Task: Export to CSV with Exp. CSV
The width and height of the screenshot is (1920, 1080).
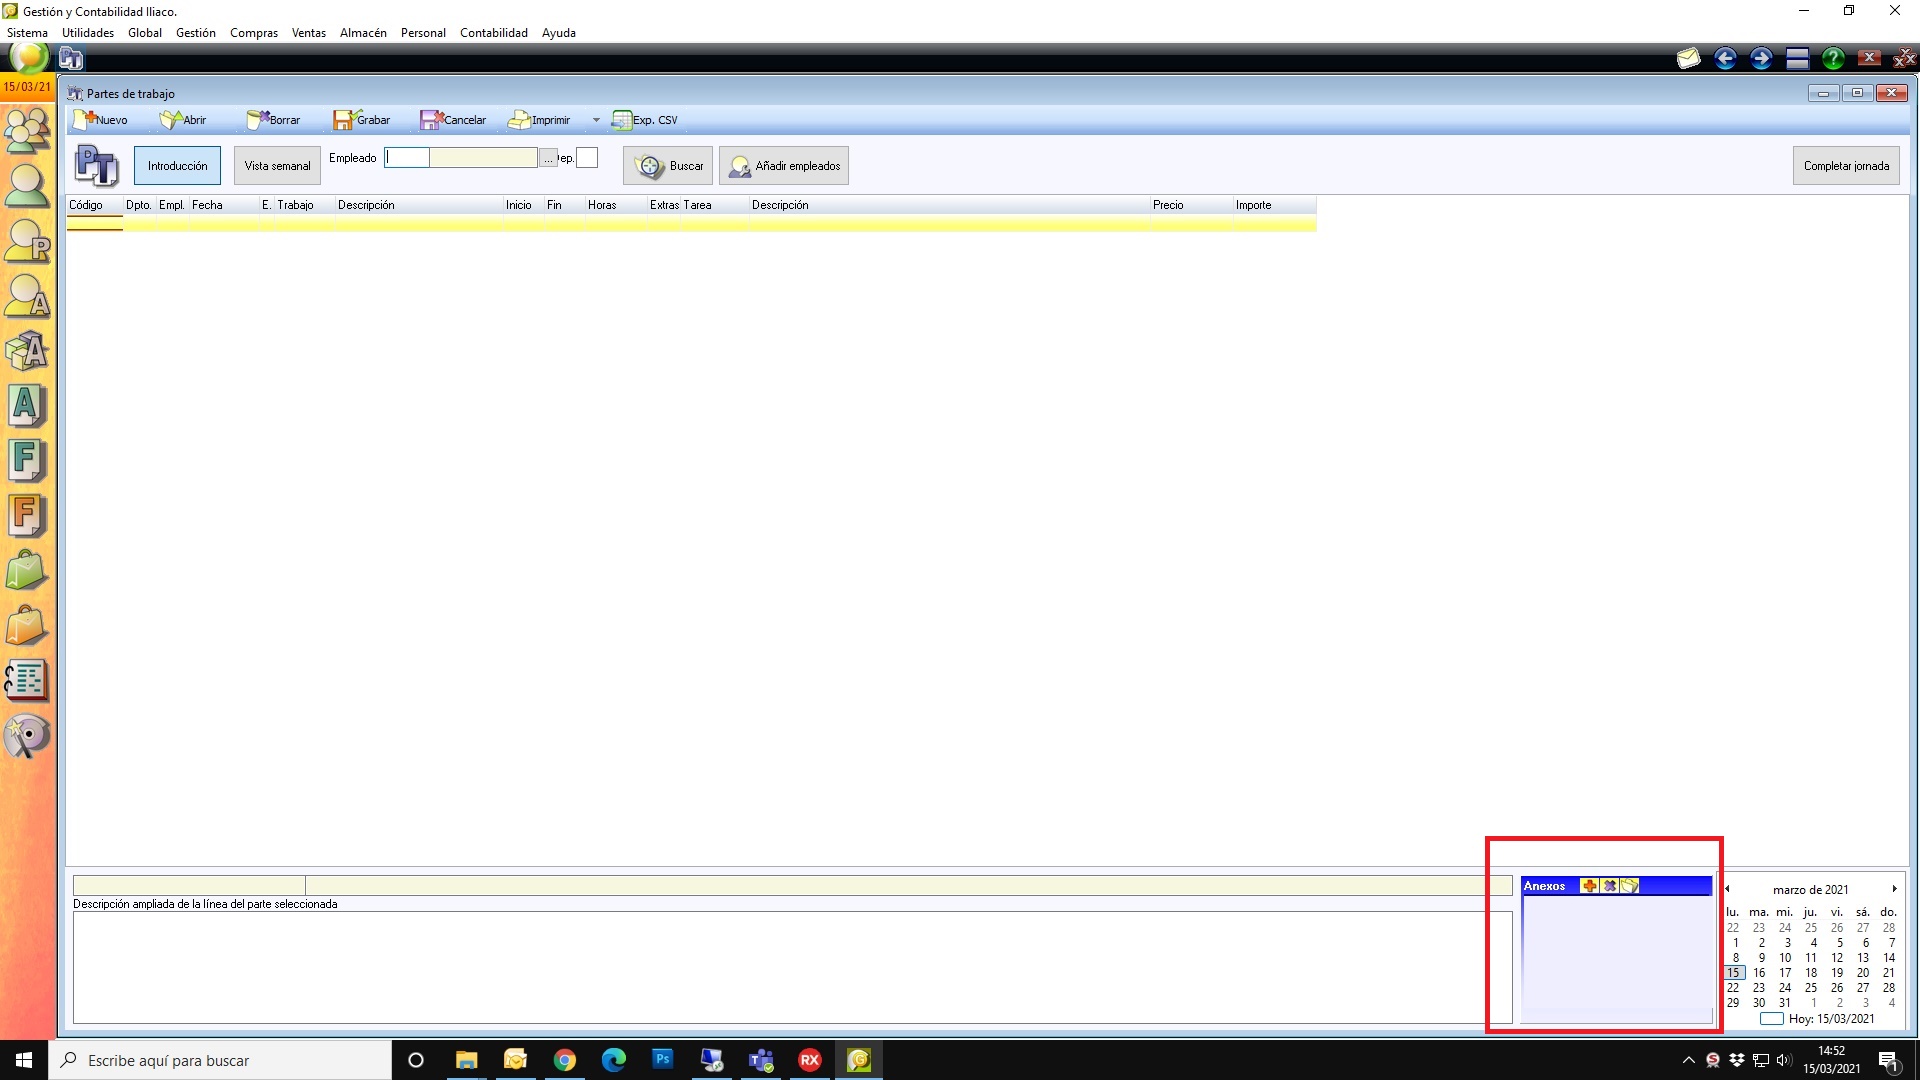Action: pyautogui.click(x=645, y=120)
